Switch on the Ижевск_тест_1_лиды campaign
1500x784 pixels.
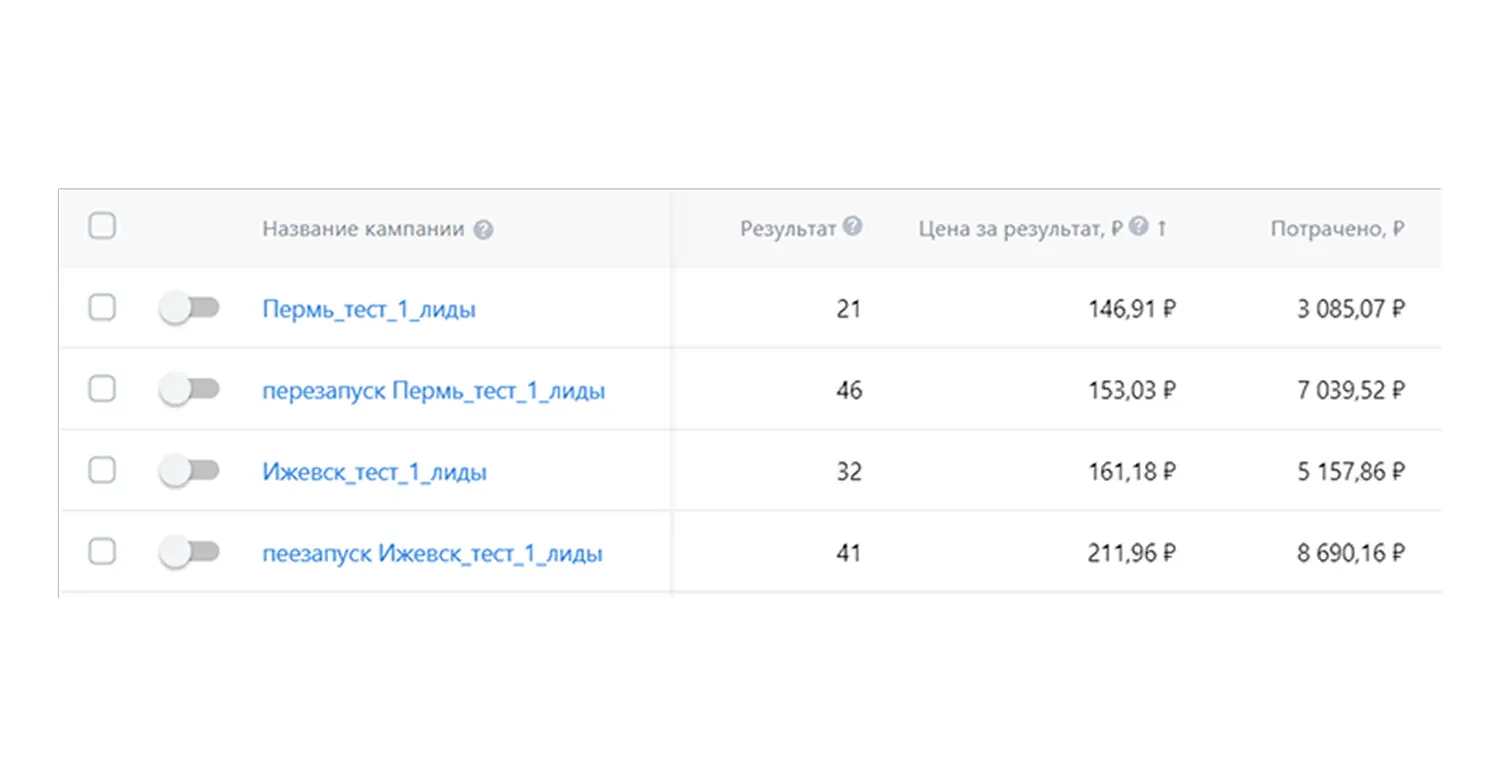pyautogui.click(x=189, y=471)
